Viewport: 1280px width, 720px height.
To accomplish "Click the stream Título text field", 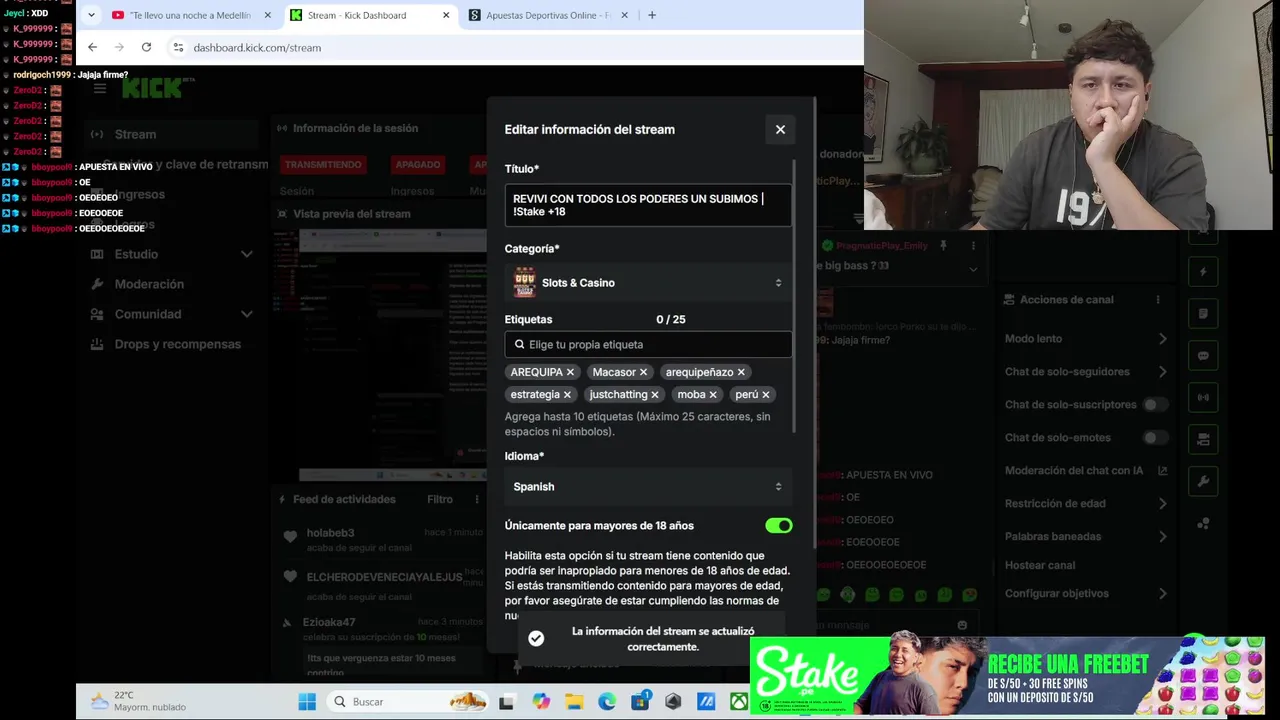I will click(648, 205).
